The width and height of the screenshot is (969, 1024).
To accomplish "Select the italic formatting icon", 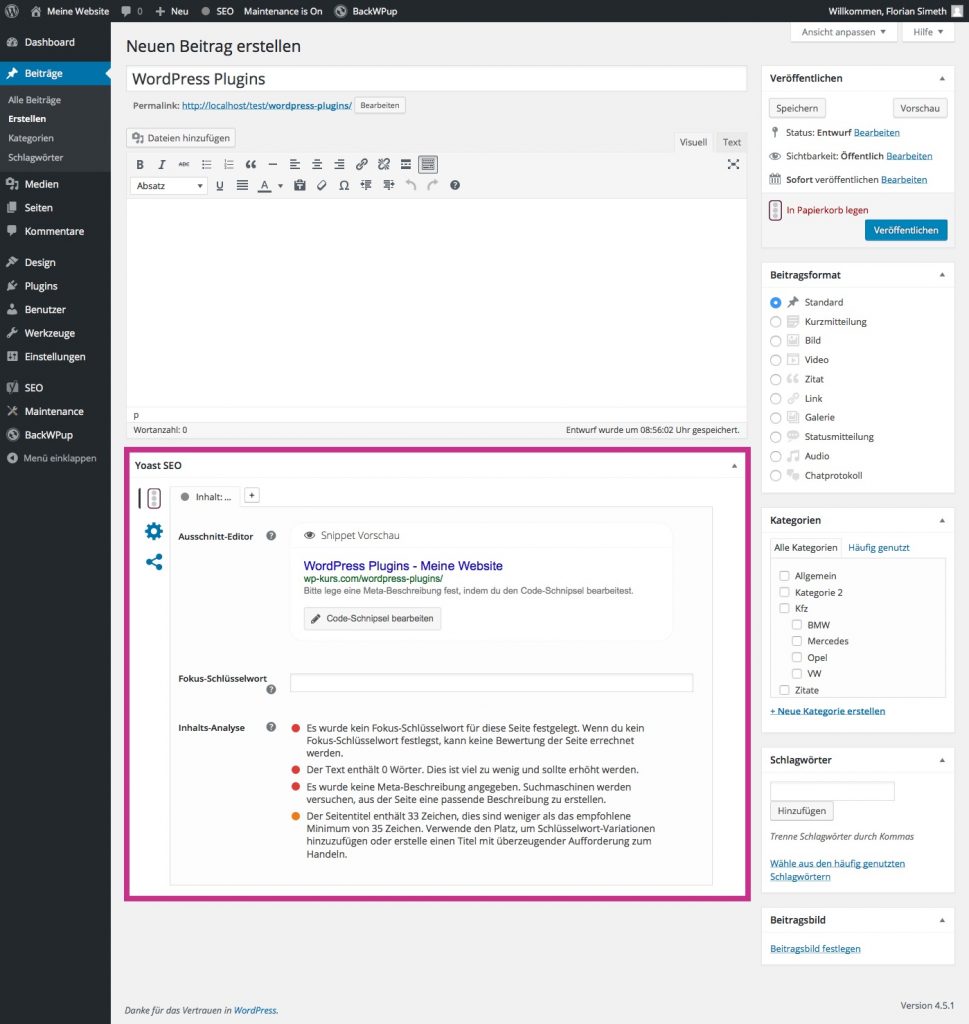I will click(x=162, y=164).
